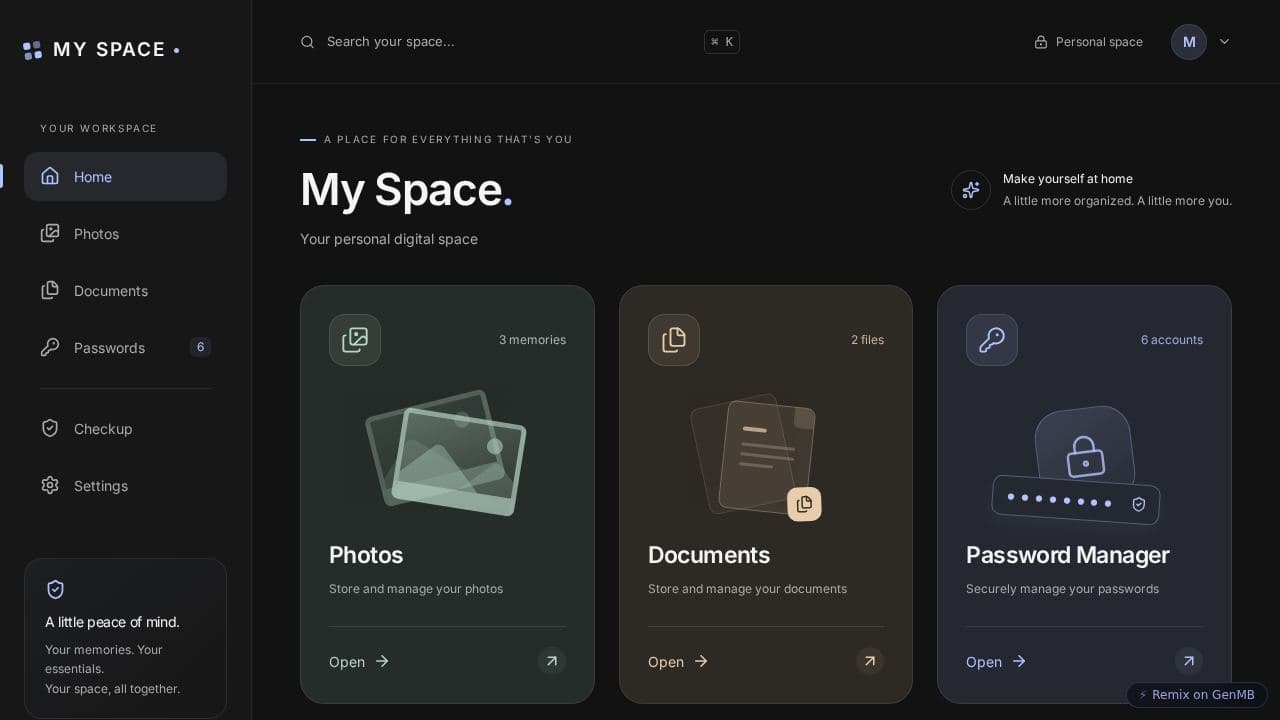Open Checkup from the sidebar
The image size is (1280, 720).
(x=125, y=428)
